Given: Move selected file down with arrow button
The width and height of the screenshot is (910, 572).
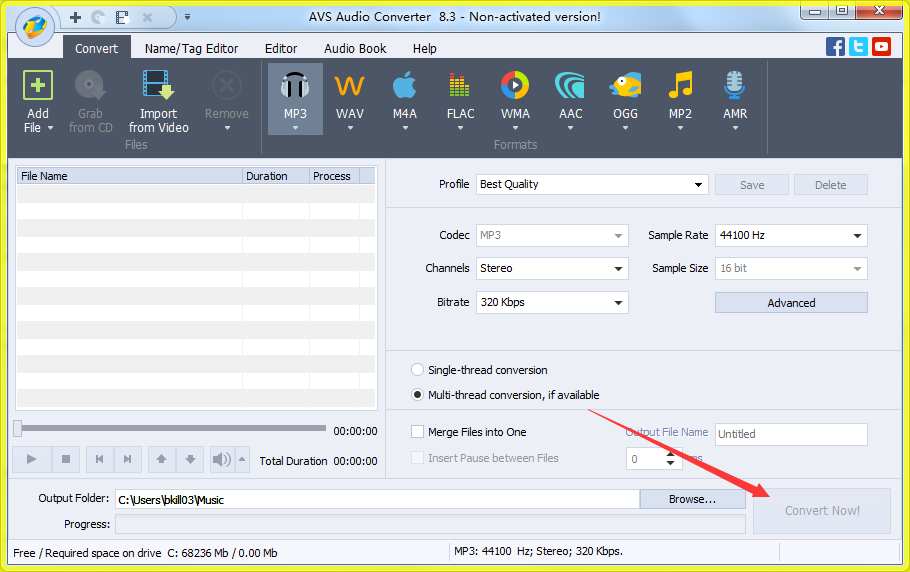Looking at the screenshot, I should point(190,459).
